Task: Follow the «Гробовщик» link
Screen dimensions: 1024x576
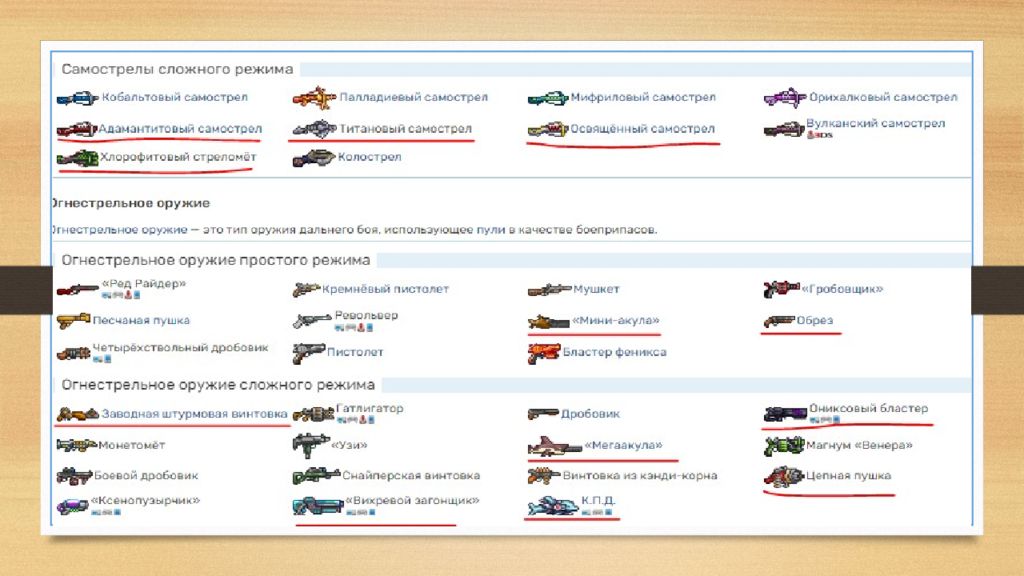Action: [x=842, y=289]
